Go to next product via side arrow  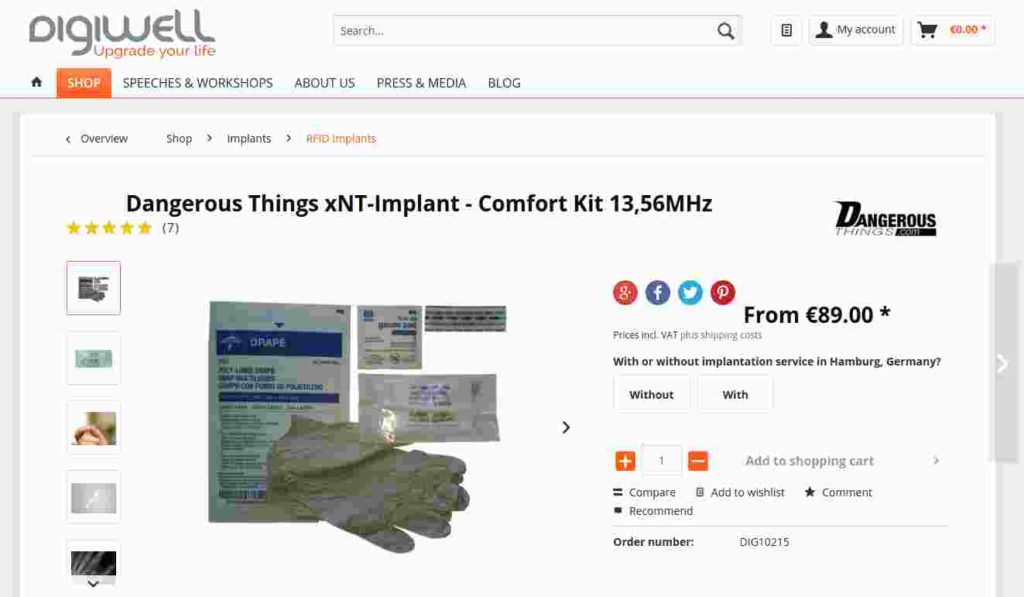point(1003,363)
